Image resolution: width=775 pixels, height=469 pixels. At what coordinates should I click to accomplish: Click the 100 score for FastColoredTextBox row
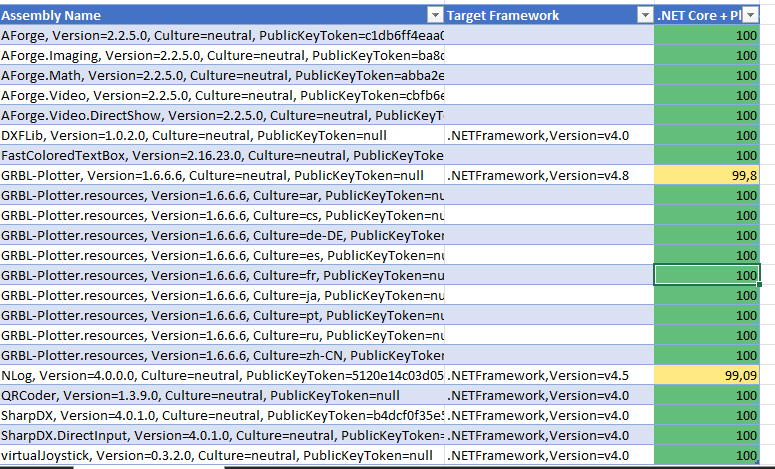pyautogui.click(x=707, y=156)
